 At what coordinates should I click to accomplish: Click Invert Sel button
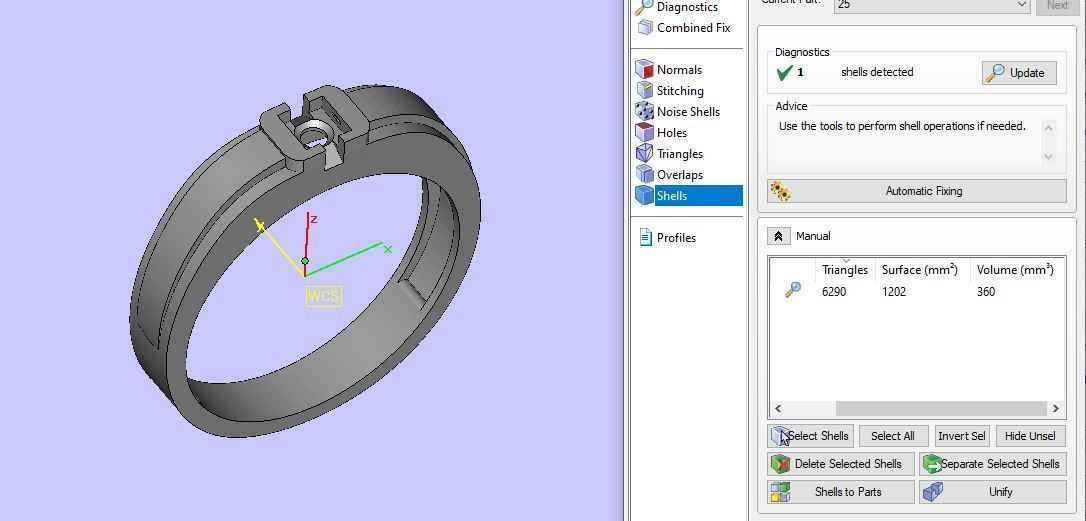[x=961, y=436]
